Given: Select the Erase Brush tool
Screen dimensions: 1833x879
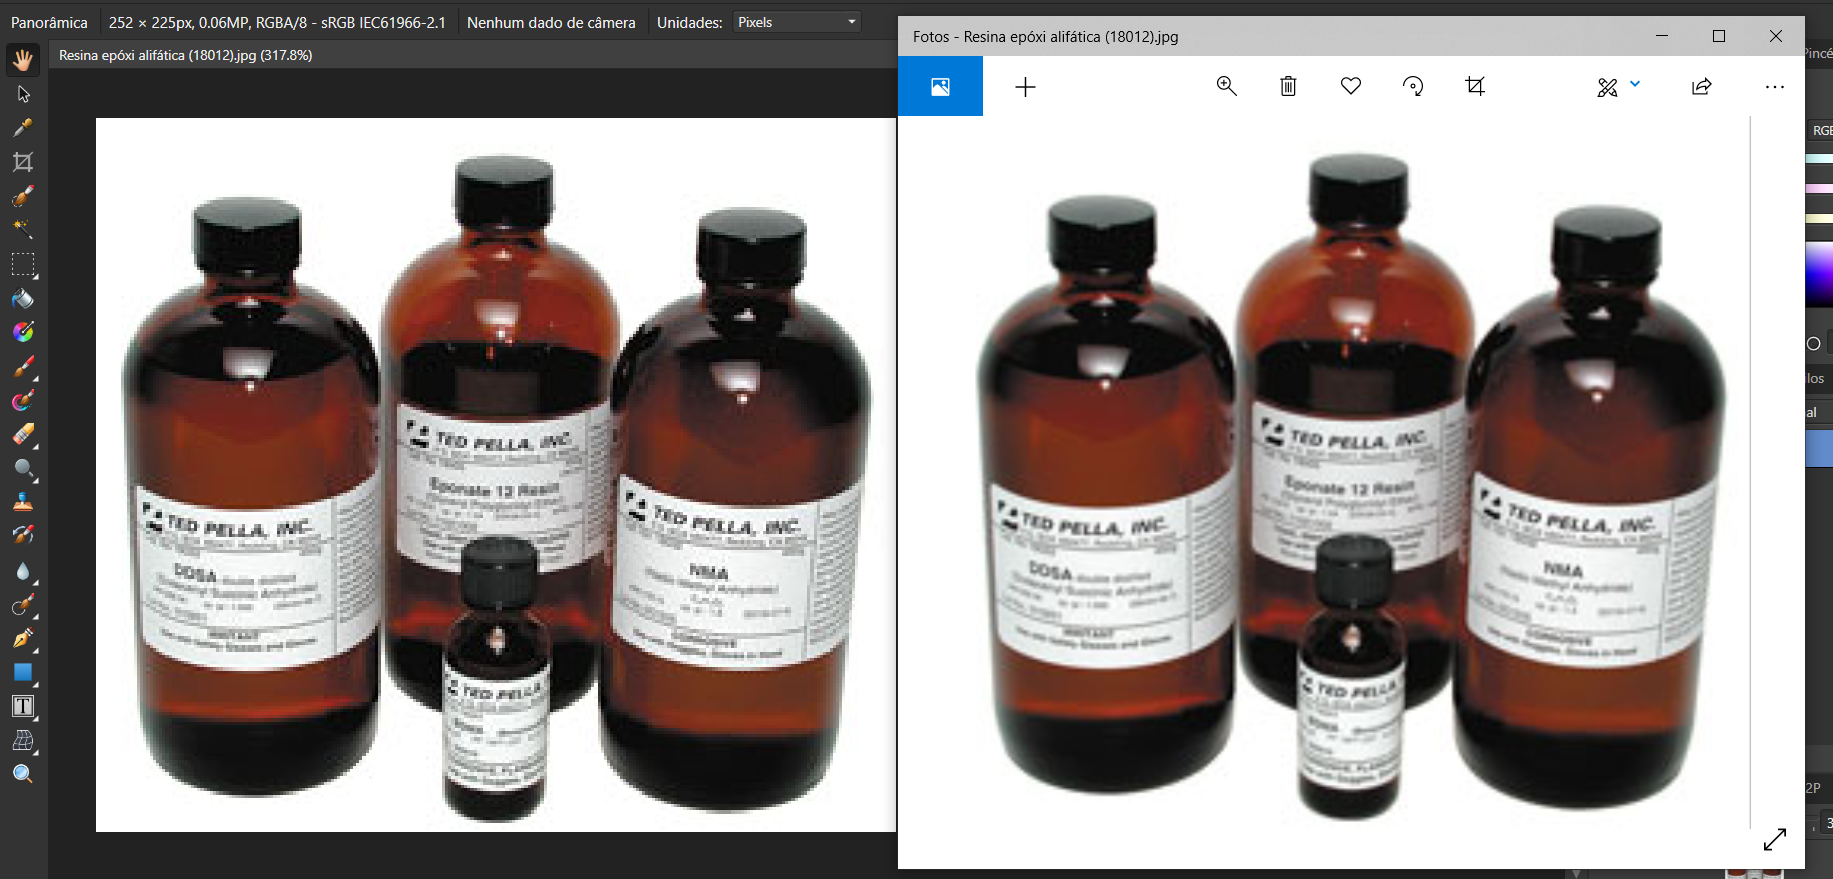Looking at the screenshot, I should coord(23,434).
